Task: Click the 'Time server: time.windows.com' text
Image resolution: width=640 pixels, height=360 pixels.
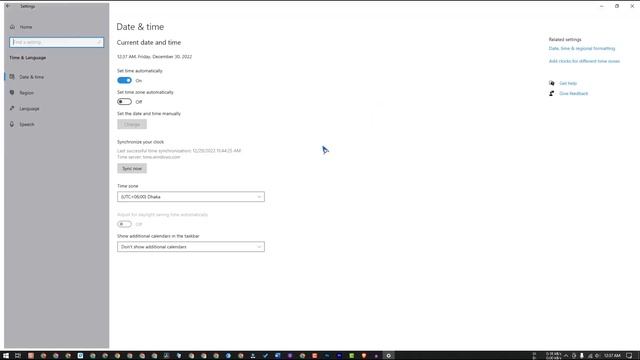Action: point(149,157)
